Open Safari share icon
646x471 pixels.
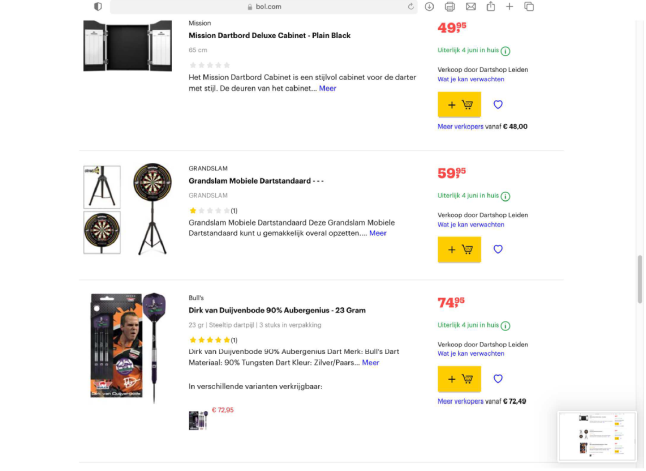pyautogui.click(x=489, y=7)
